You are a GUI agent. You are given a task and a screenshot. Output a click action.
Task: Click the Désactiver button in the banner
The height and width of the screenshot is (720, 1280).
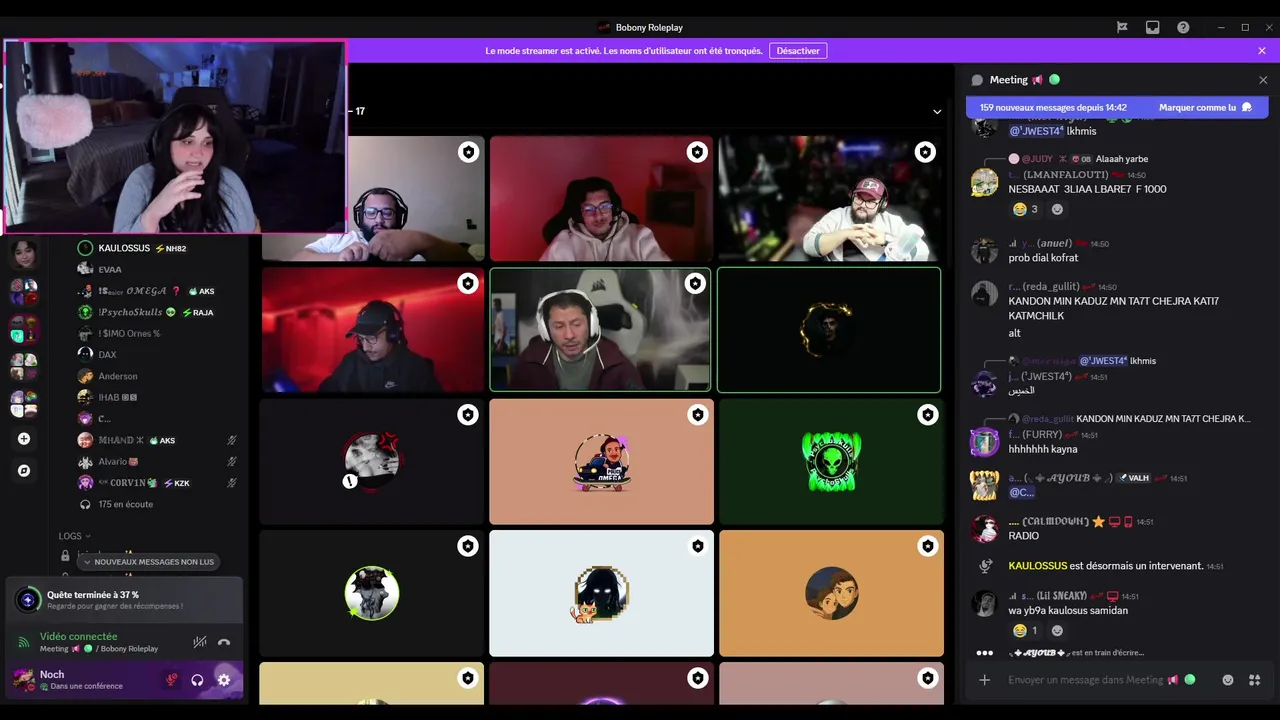click(798, 50)
